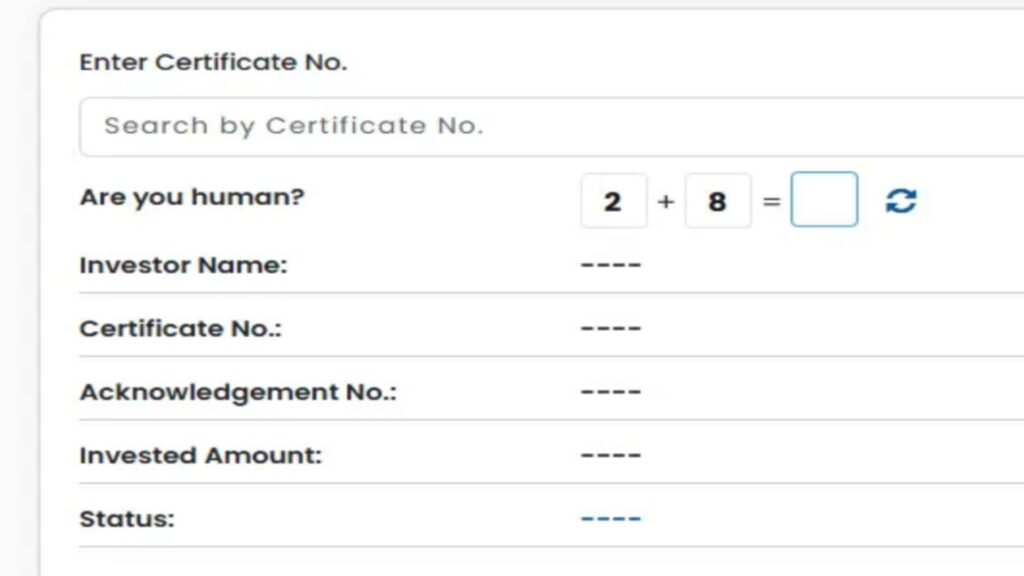
Task: Focus the Search by Certificate No. field
Action: [x=552, y=127]
